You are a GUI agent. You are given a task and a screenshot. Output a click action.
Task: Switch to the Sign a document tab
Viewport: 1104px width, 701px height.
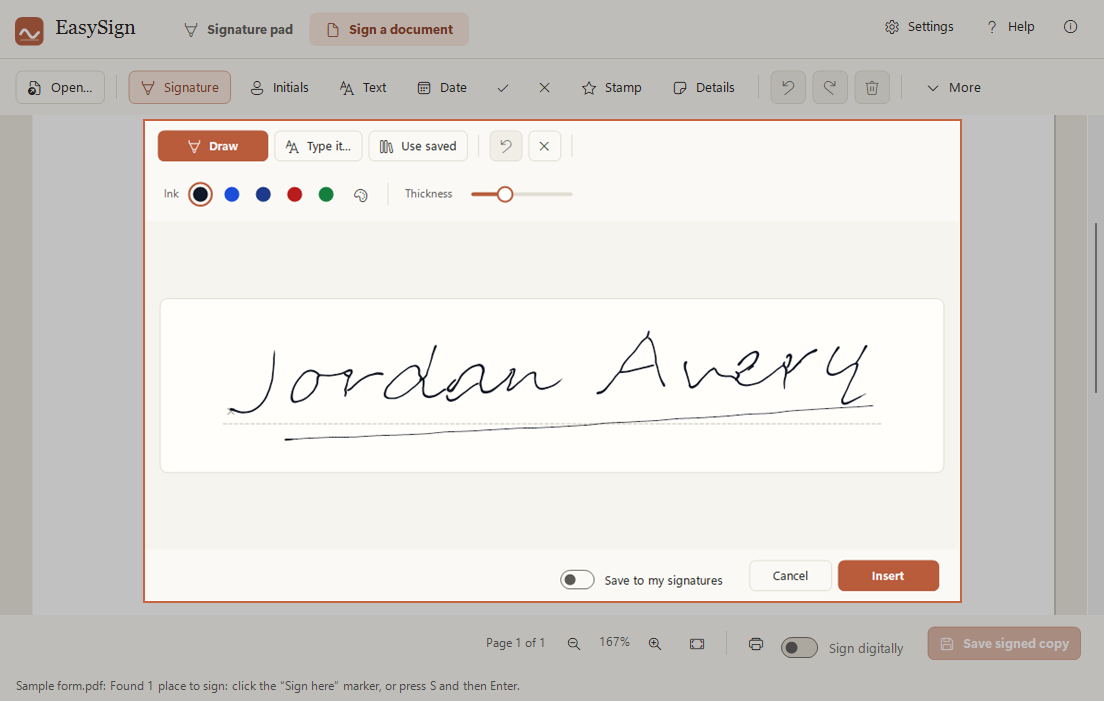pos(389,30)
